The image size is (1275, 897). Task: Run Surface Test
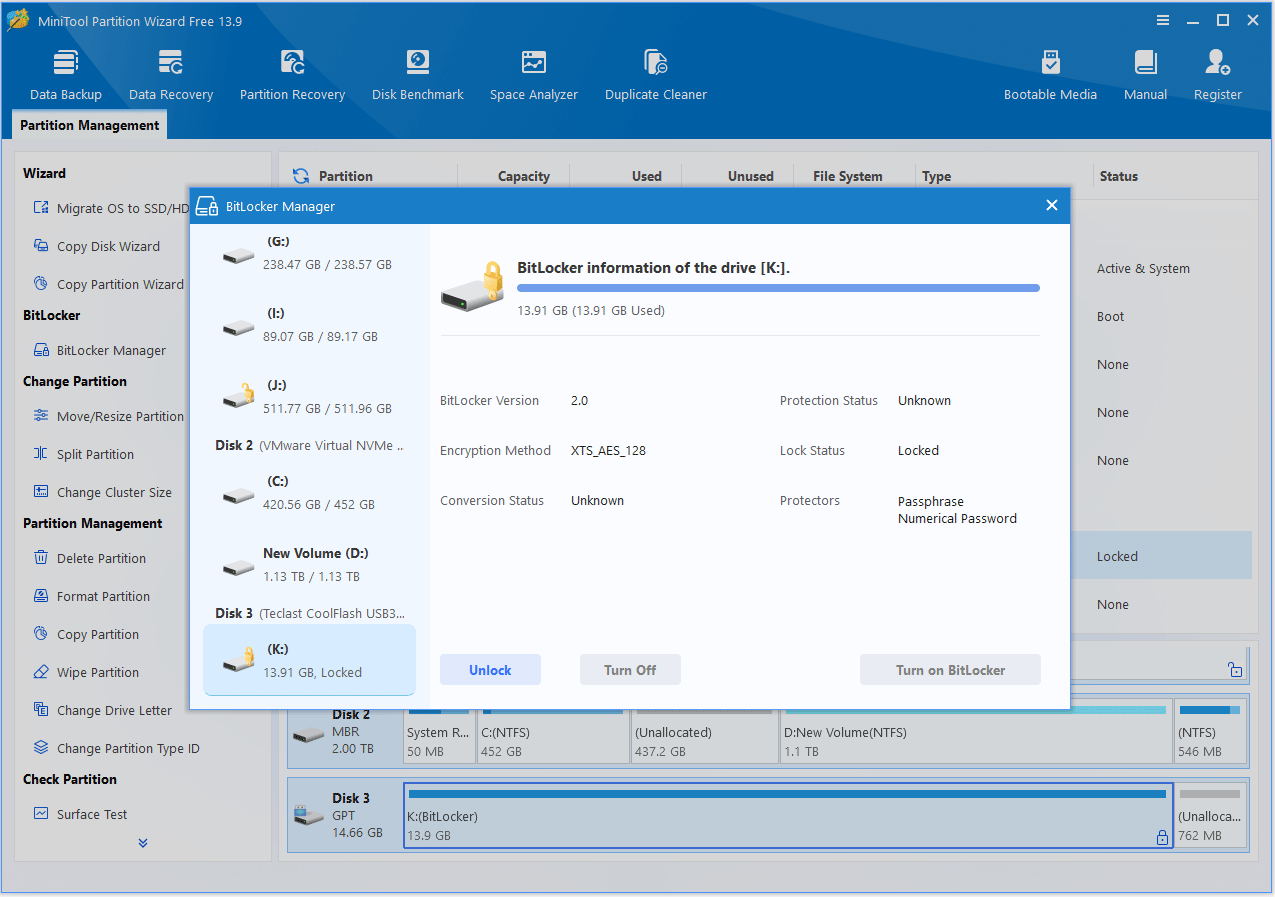(81, 814)
